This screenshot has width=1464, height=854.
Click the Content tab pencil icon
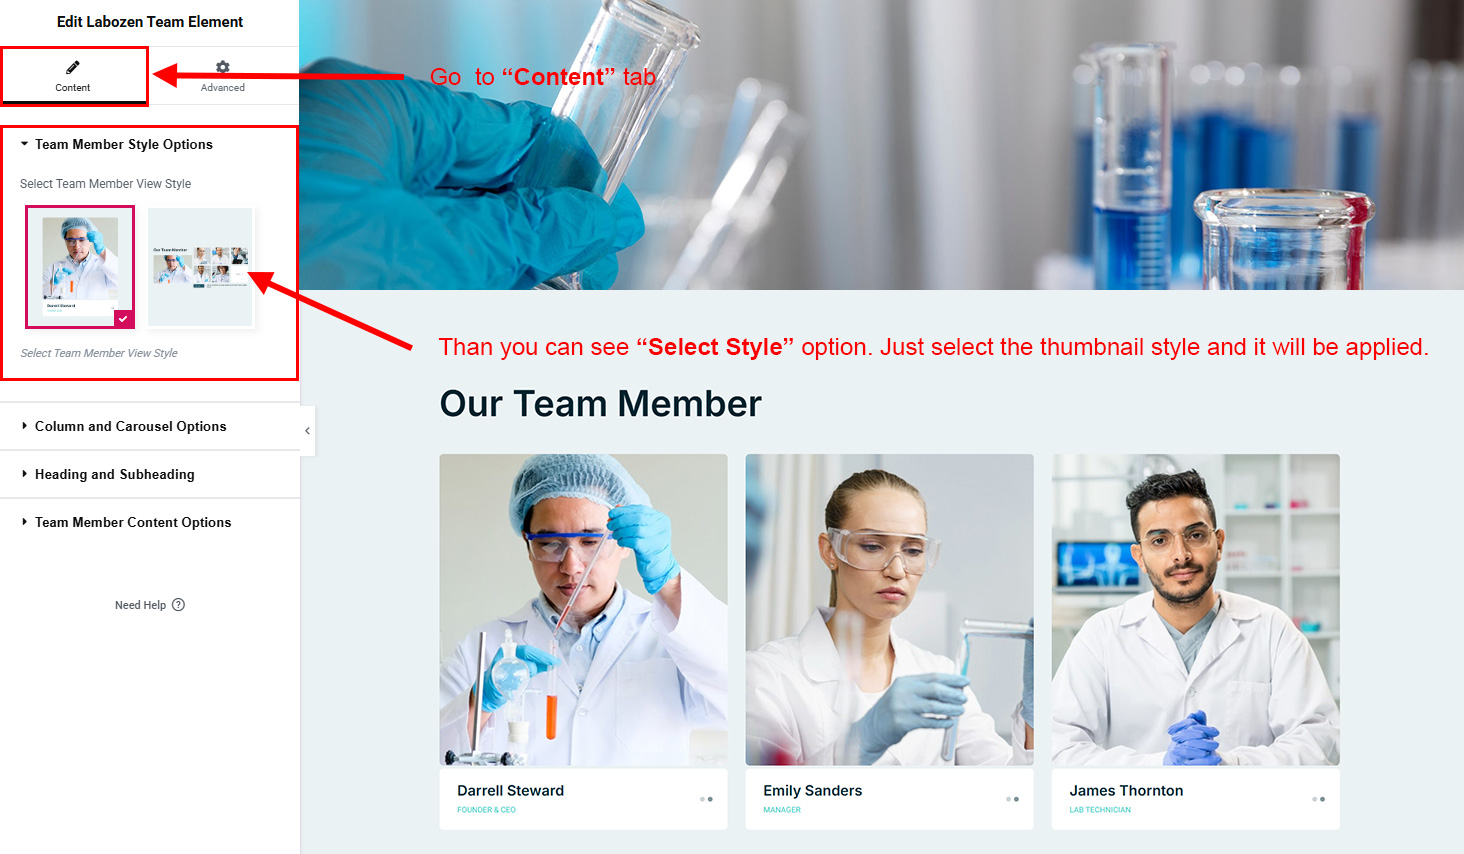(x=72, y=67)
